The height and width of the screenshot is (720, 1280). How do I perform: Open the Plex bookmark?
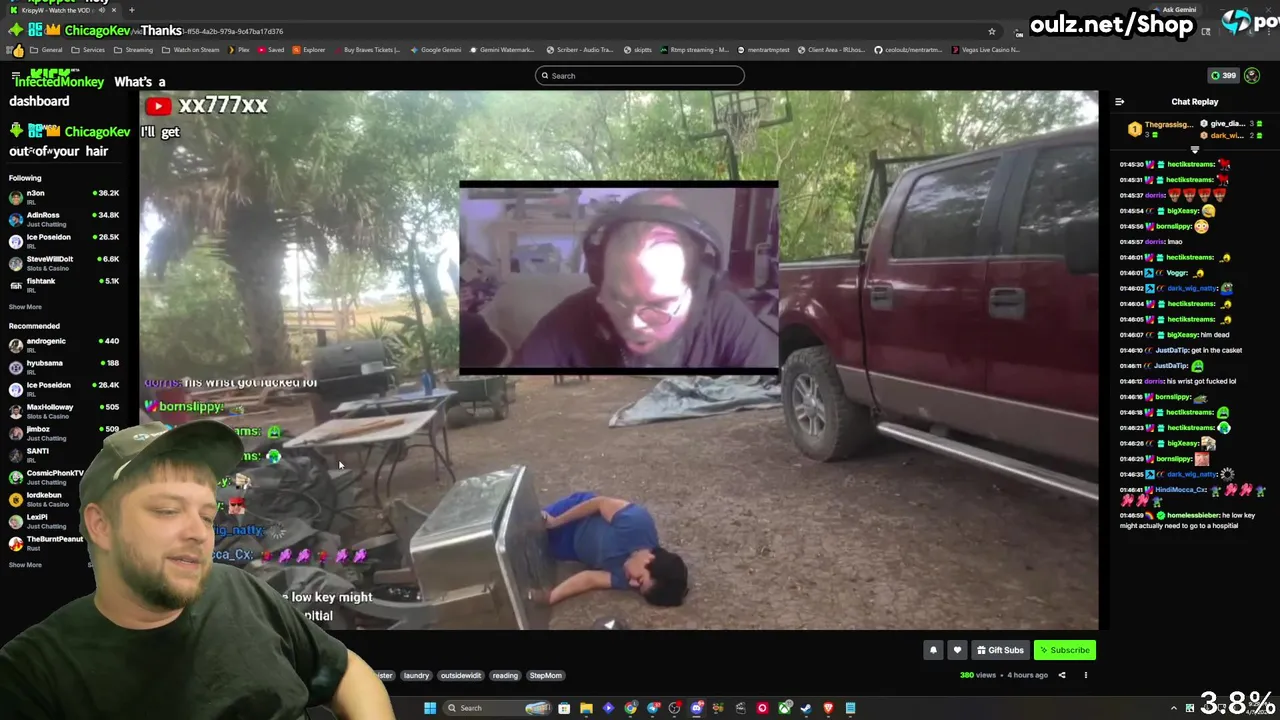(238, 50)
